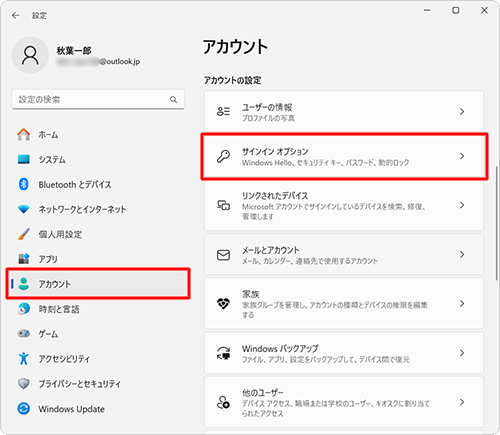Select Windows Update in the sidebar
Viewport: 500px width, 435px height.
tap(98, 409)
